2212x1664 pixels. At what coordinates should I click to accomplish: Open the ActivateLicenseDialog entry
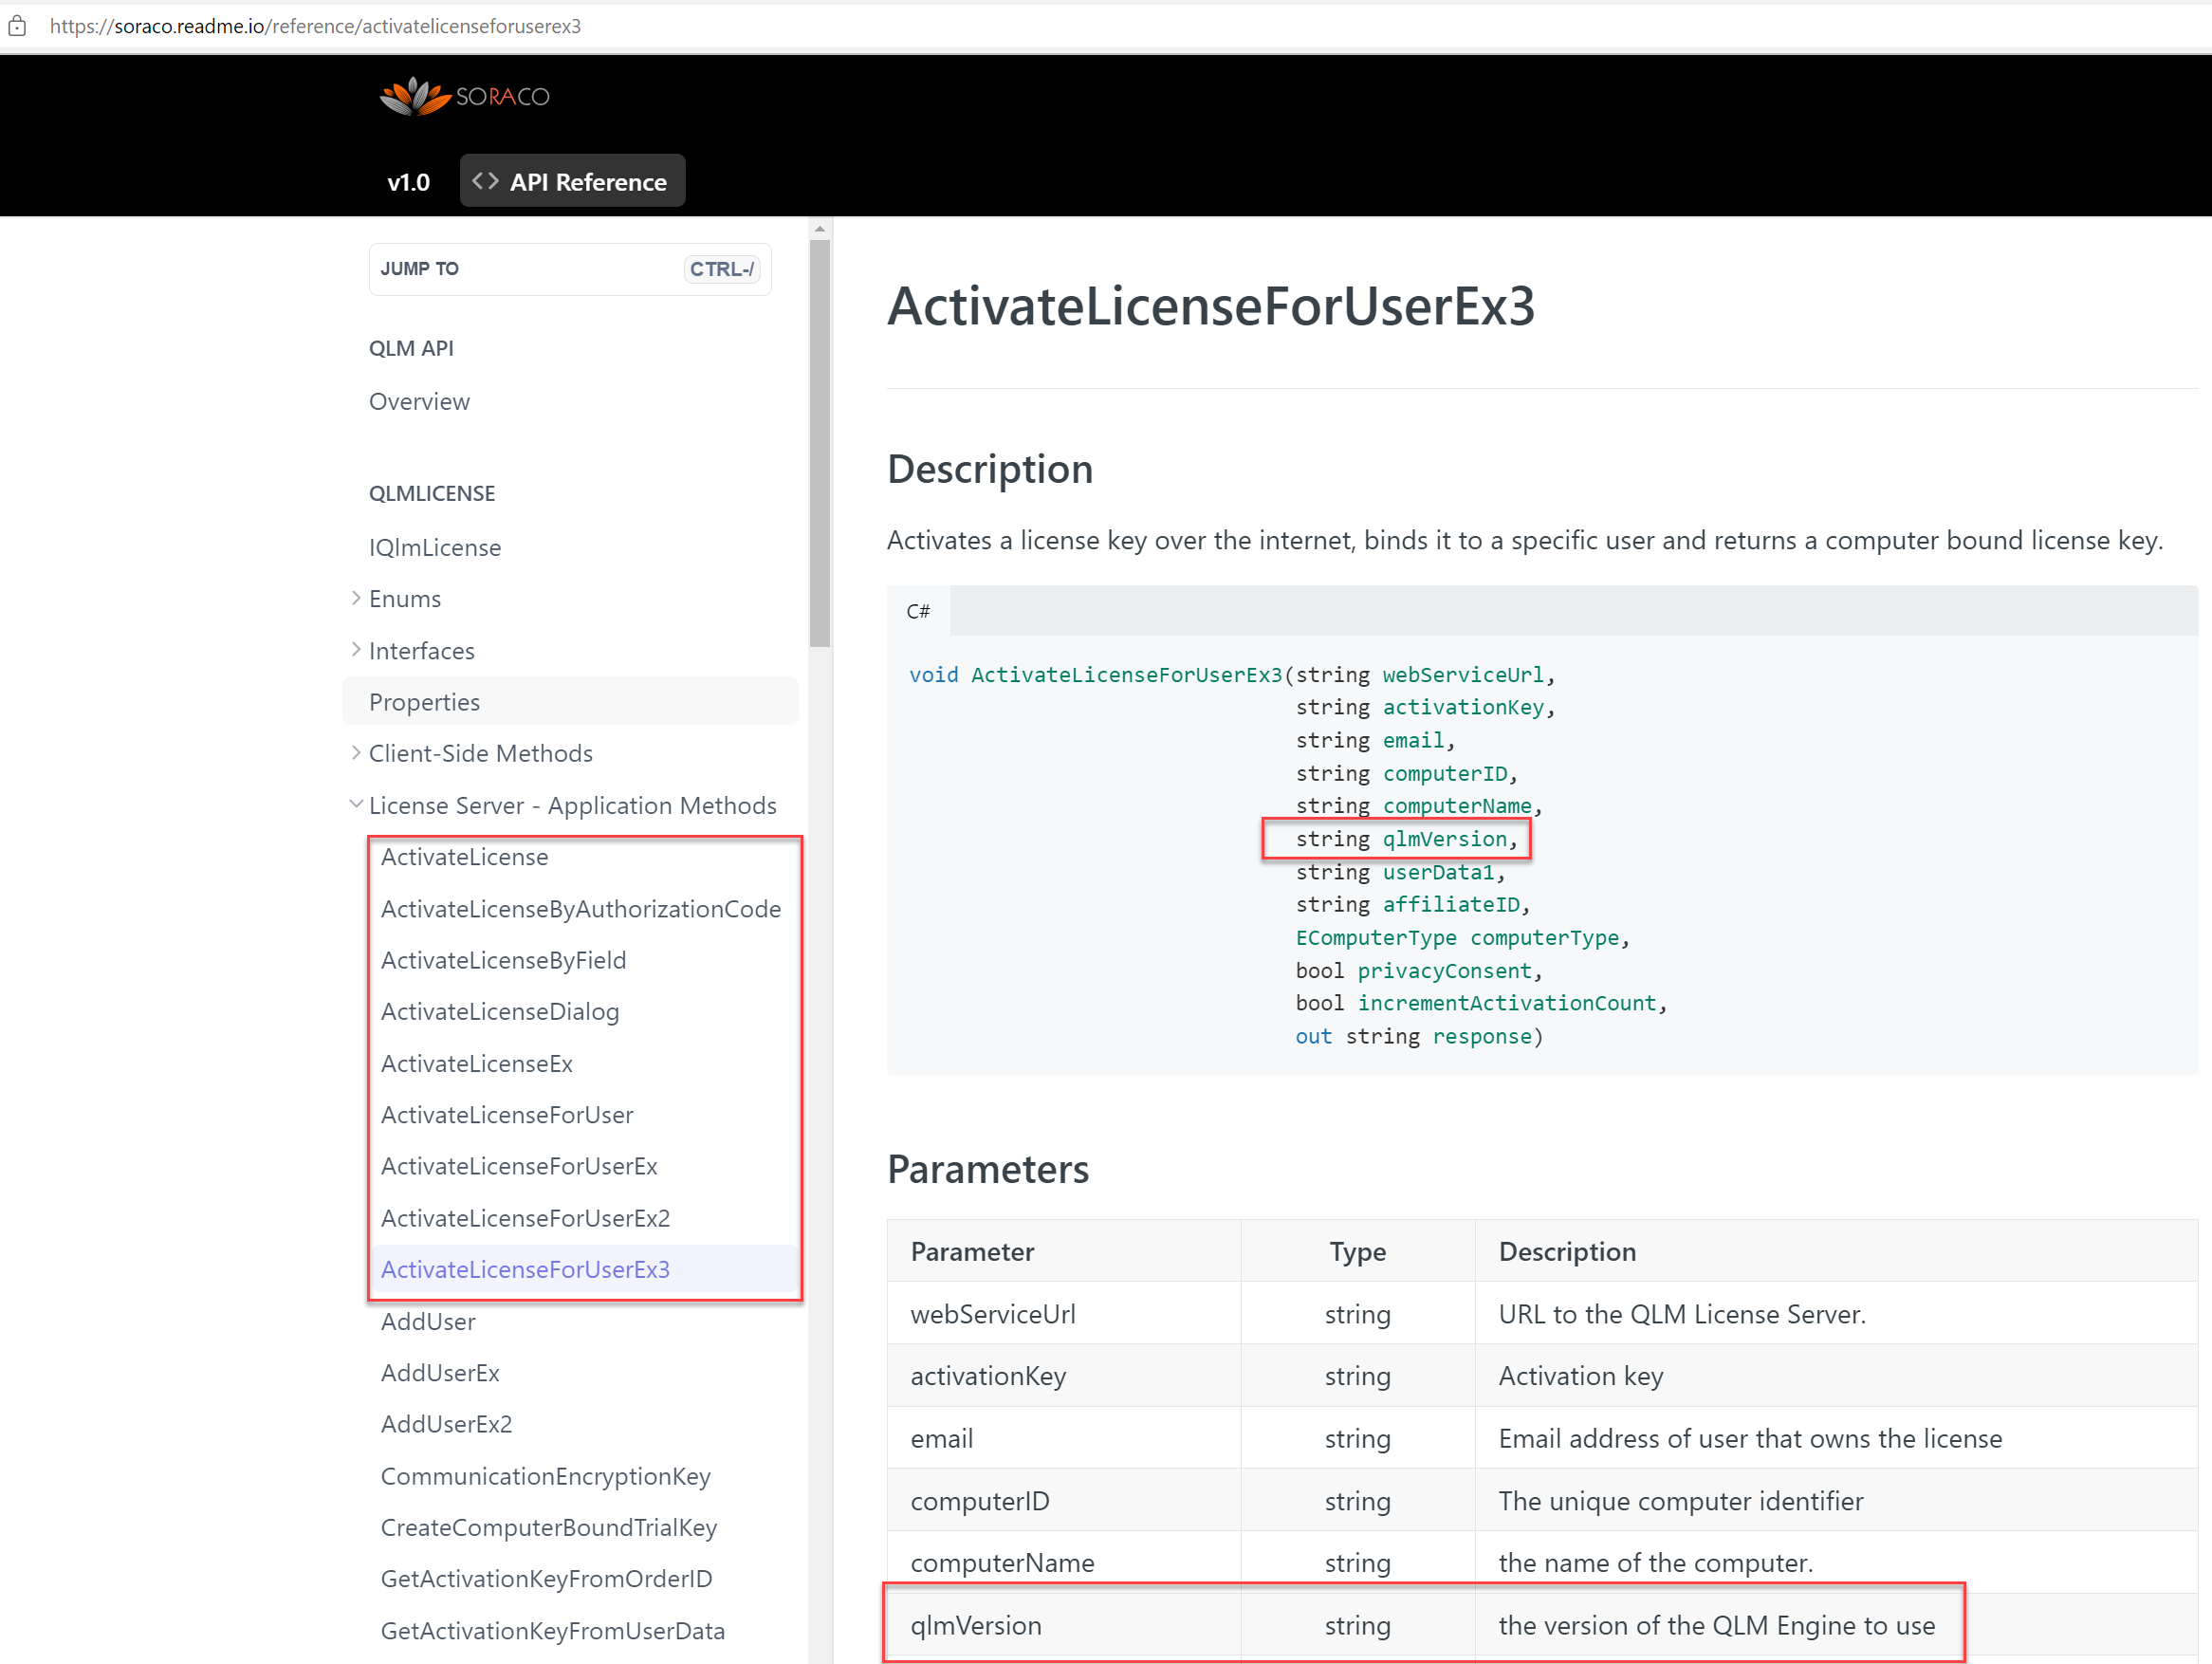(499, 1011)
